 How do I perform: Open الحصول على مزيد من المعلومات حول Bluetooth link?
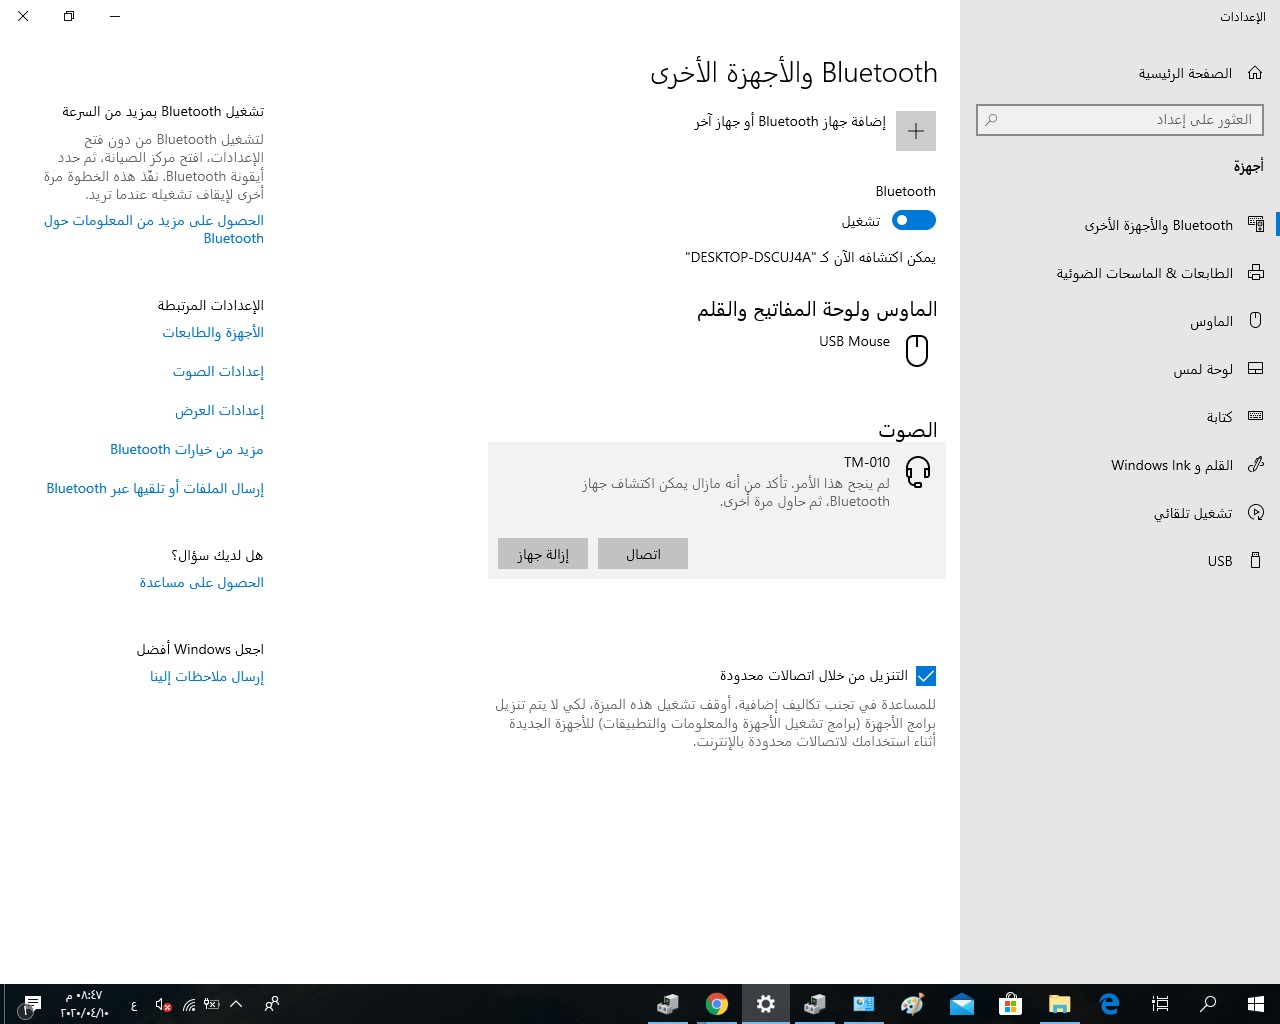click(x=154, y=229)
